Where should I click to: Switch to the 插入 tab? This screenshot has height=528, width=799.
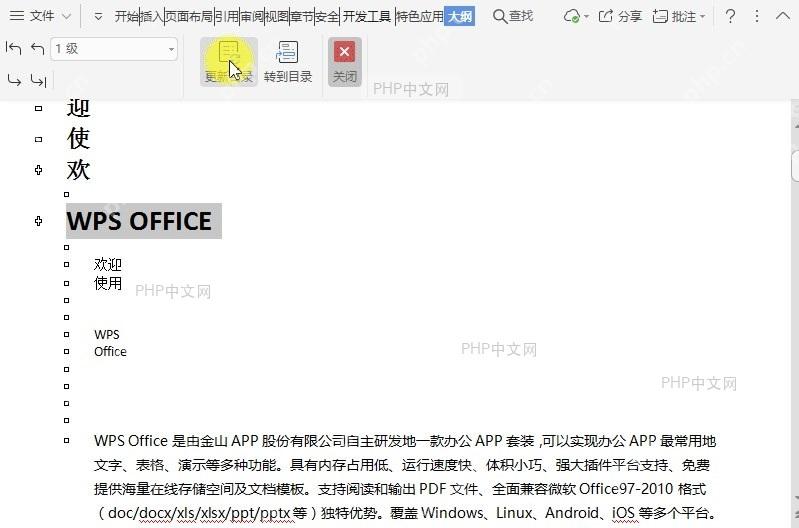pos(151,16)
